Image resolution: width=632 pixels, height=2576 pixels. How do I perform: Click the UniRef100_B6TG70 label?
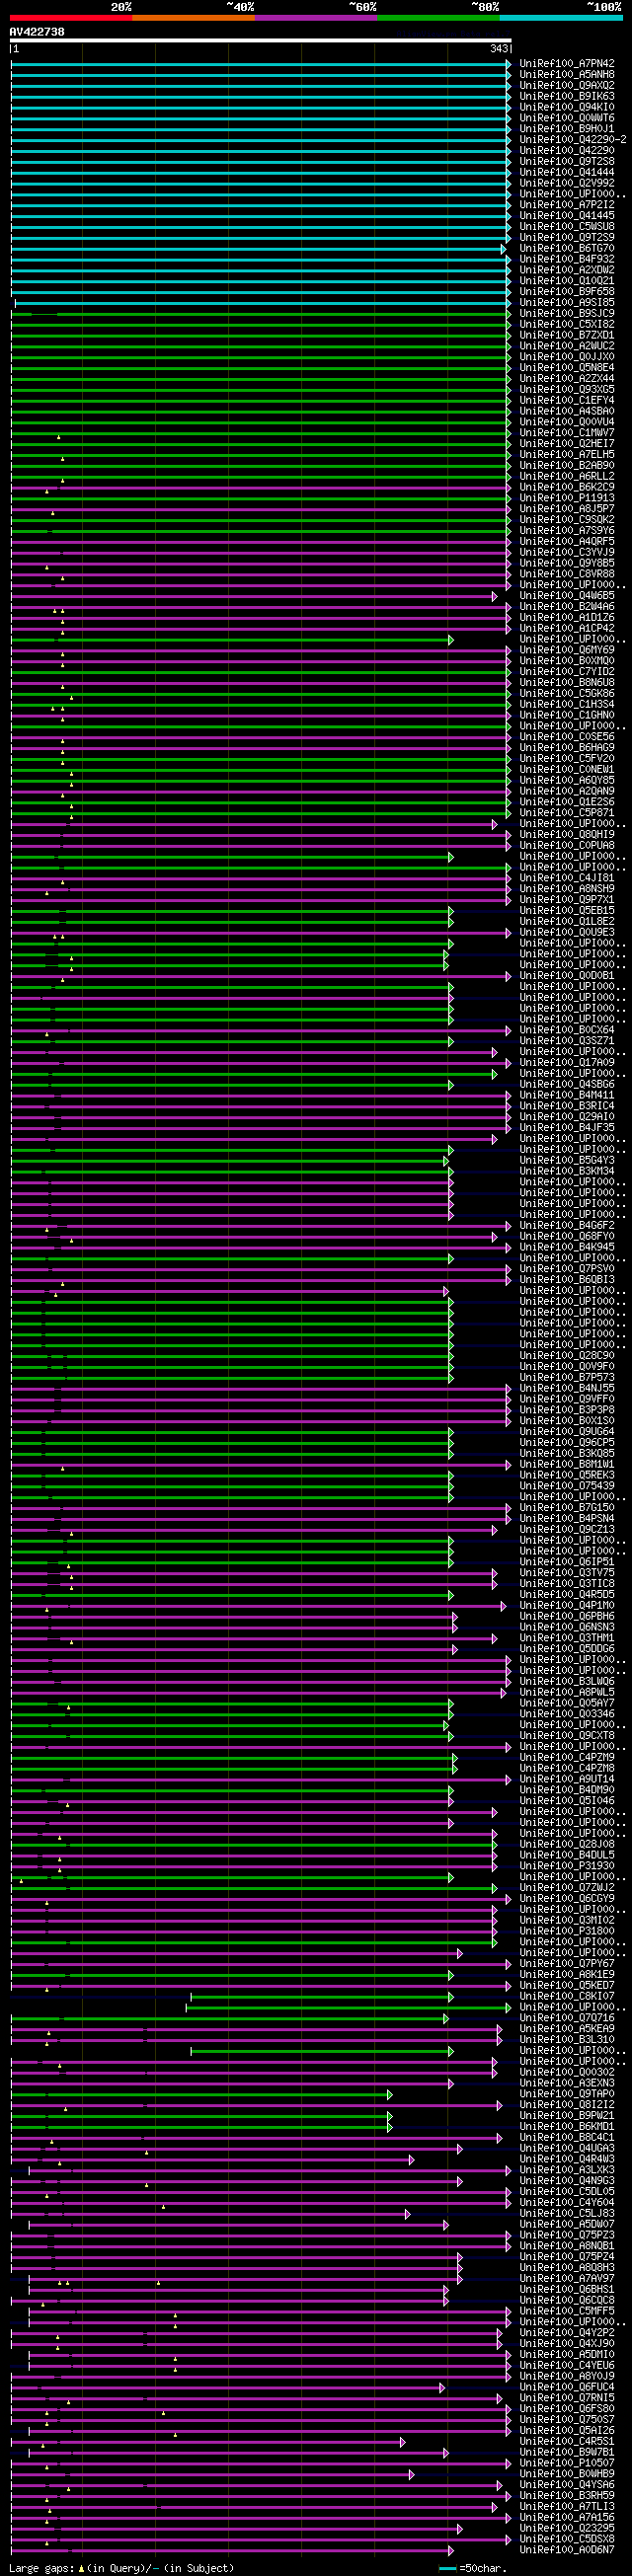pyautogui.click(x=567, y=249)
